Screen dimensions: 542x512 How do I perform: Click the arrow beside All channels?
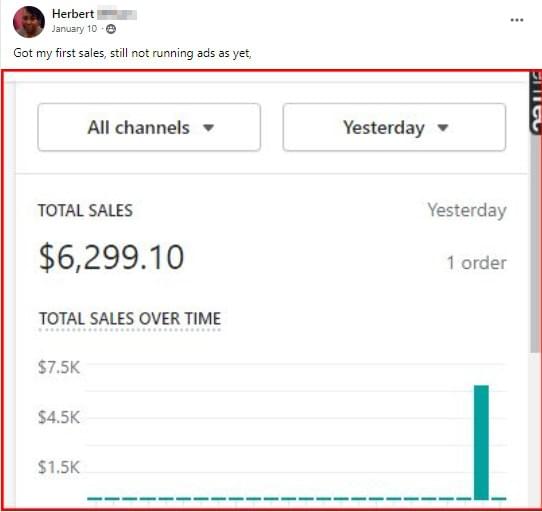pyautogui.click(x=208, y=128)
